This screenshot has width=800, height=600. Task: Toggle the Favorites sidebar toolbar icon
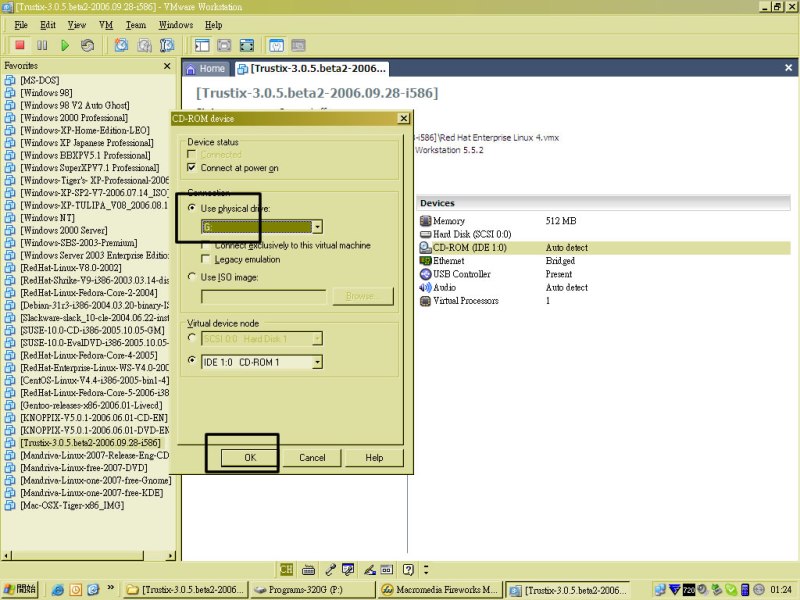tap(202, 45)
